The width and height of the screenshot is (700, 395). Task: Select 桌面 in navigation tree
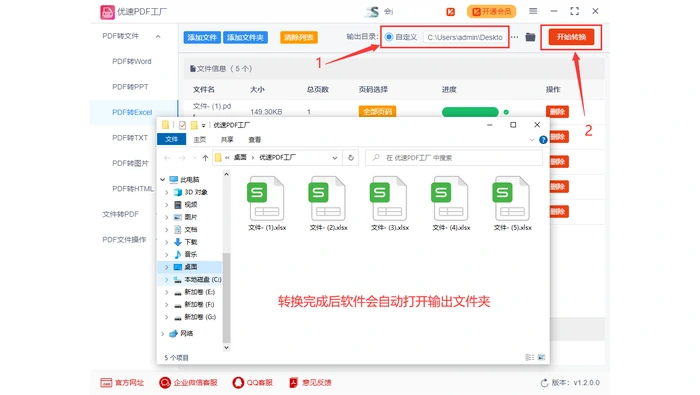[x=191, y=267]
